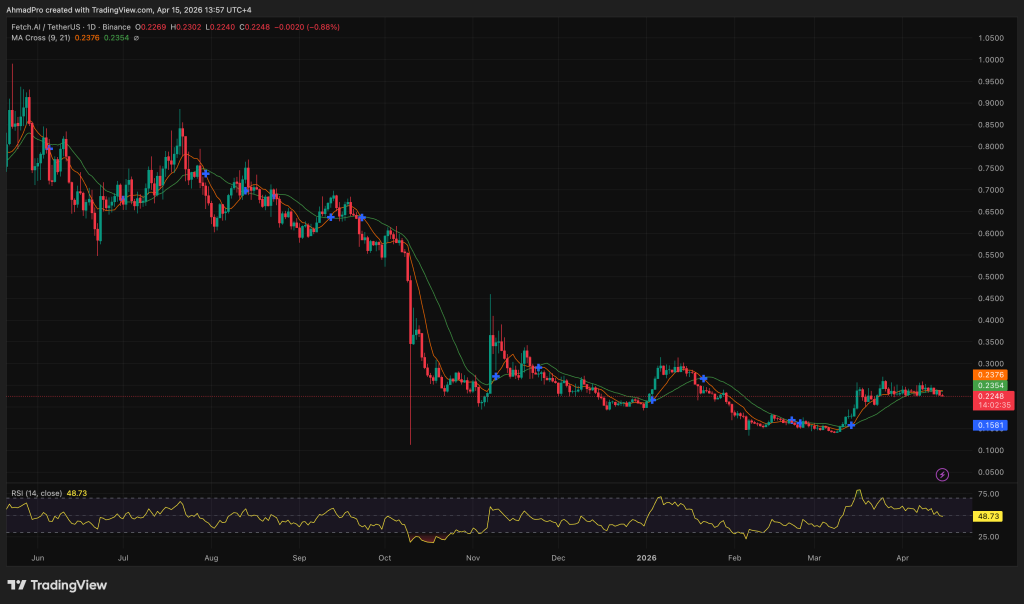Image resolution: width=1024 pixels, height=604 pixels.
Task: Click the orange 0.2376 MA price label
Action: [988, 375]
